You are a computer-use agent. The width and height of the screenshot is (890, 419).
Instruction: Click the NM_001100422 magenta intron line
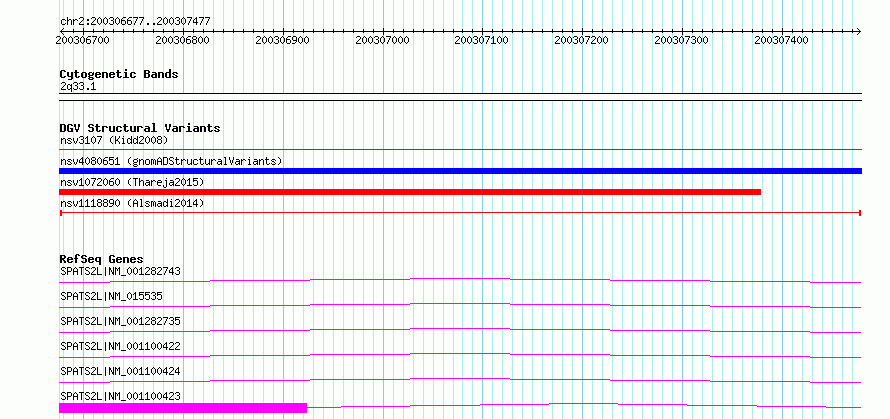(460, 355)
